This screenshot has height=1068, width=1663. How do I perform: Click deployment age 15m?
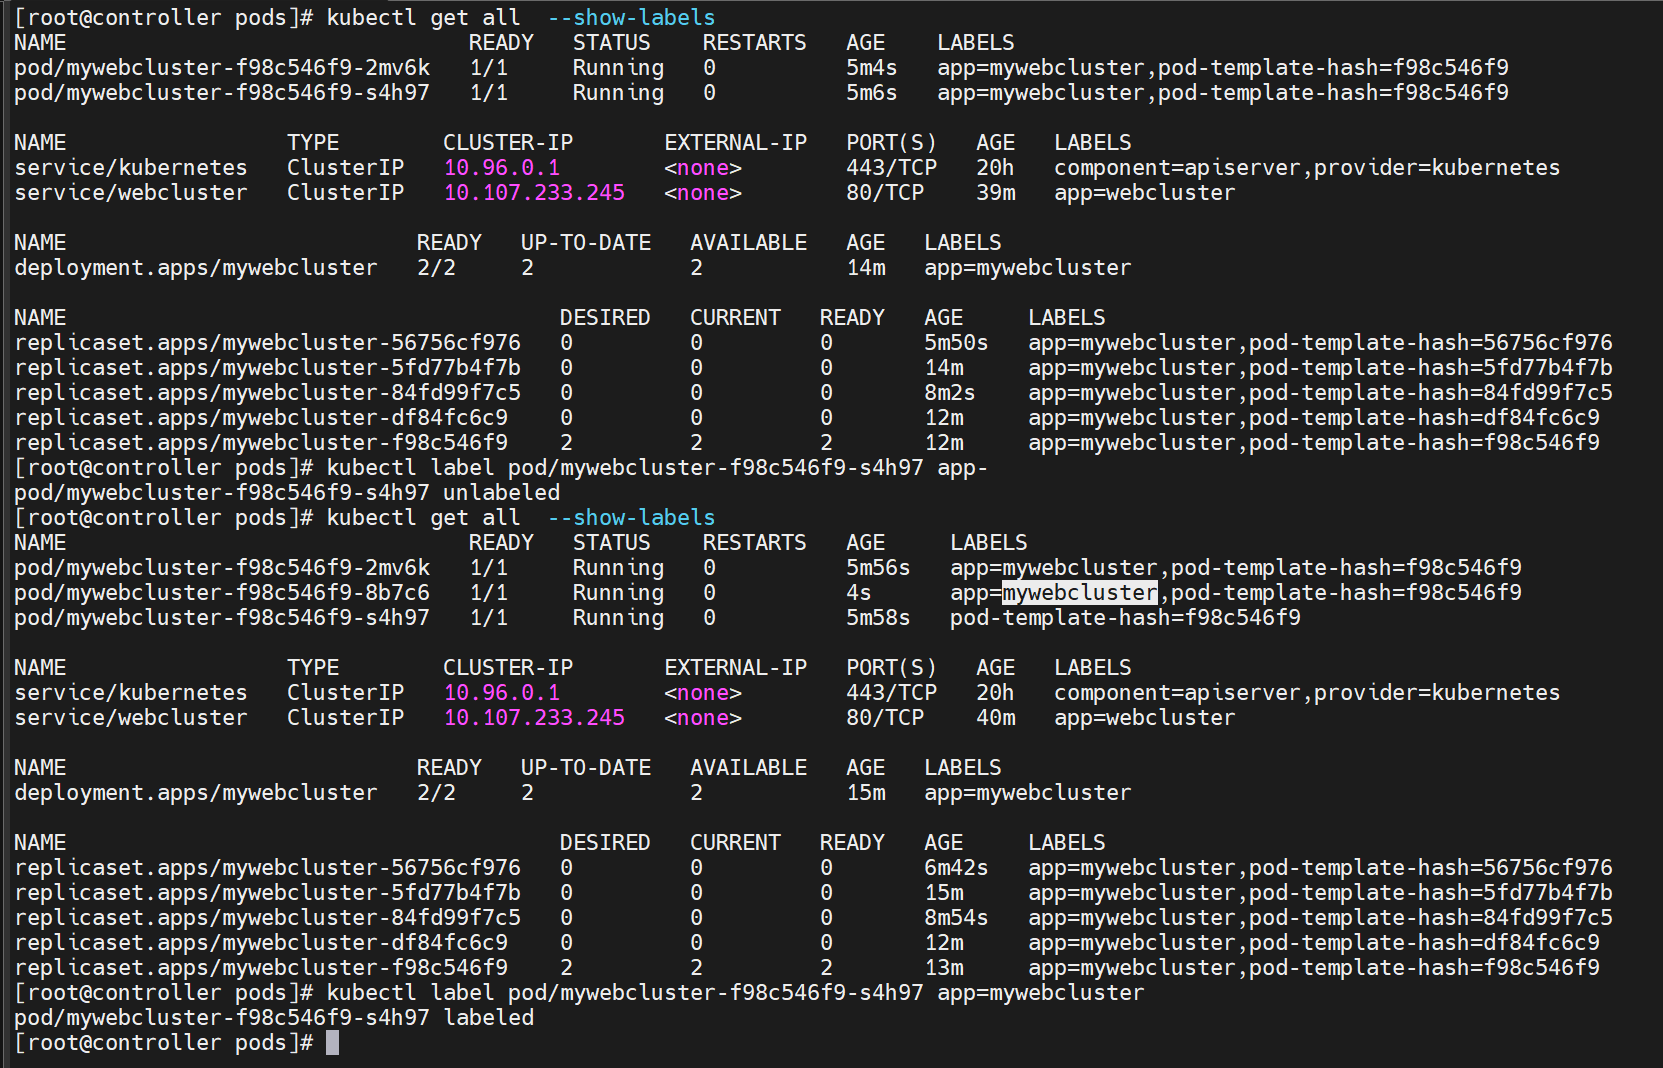tap(866, 793)
